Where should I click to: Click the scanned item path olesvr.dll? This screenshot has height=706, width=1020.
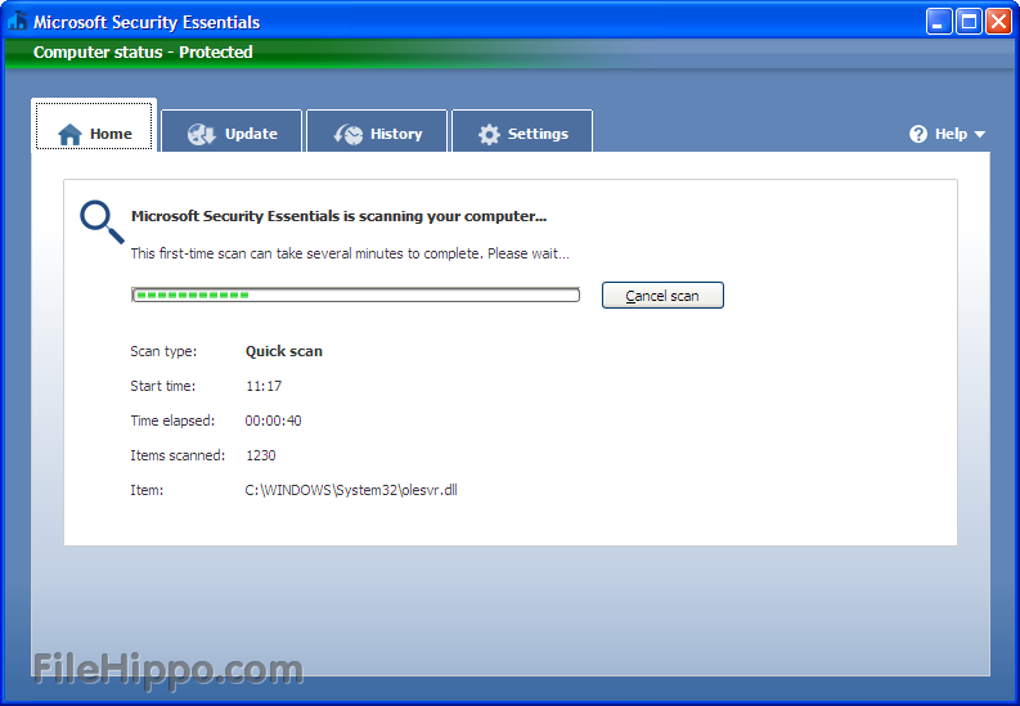coord(351,490)
